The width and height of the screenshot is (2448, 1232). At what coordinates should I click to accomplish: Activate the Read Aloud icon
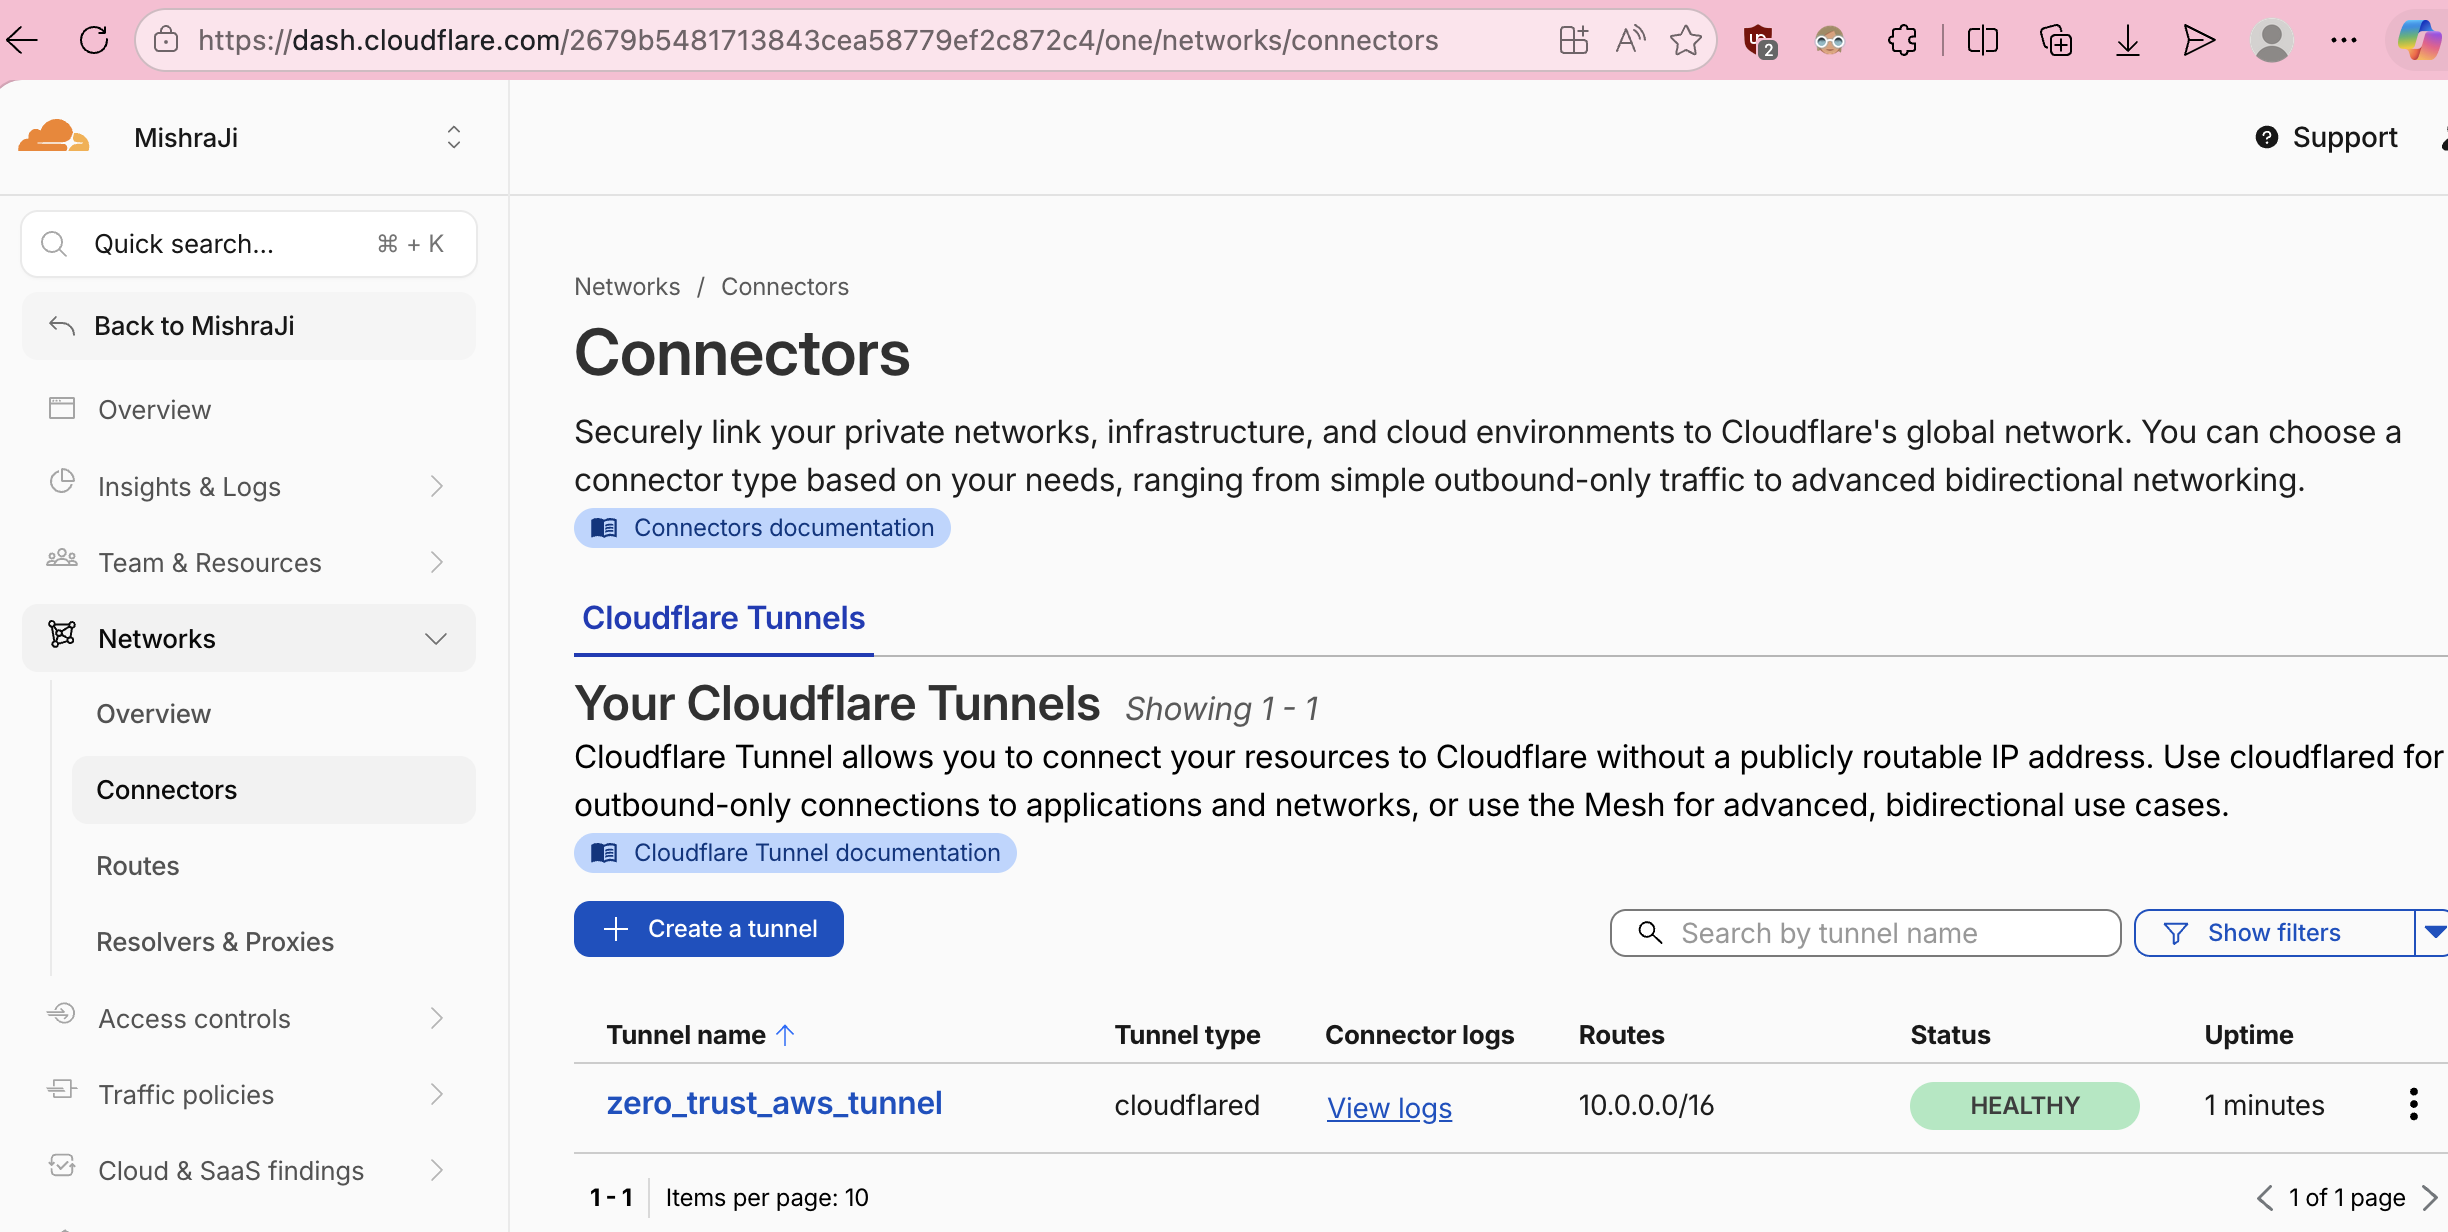click(1630, 40)
